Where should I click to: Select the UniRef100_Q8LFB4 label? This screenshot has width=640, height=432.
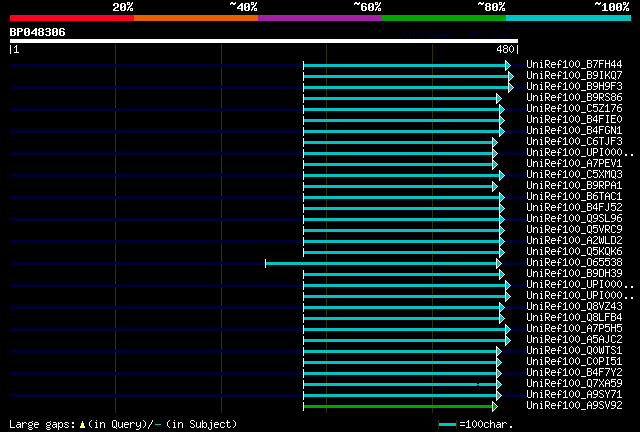pyautogui.click(x=574, y=318)
